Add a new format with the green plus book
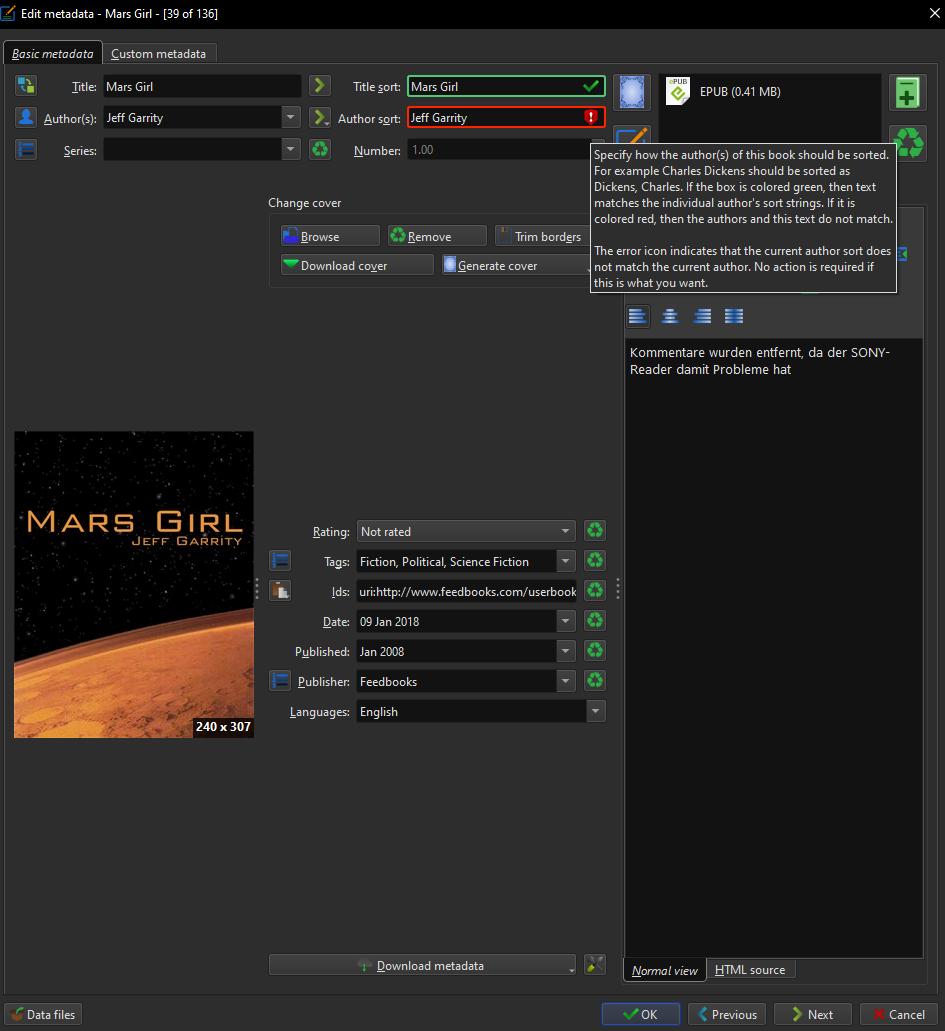 point(908,92)
